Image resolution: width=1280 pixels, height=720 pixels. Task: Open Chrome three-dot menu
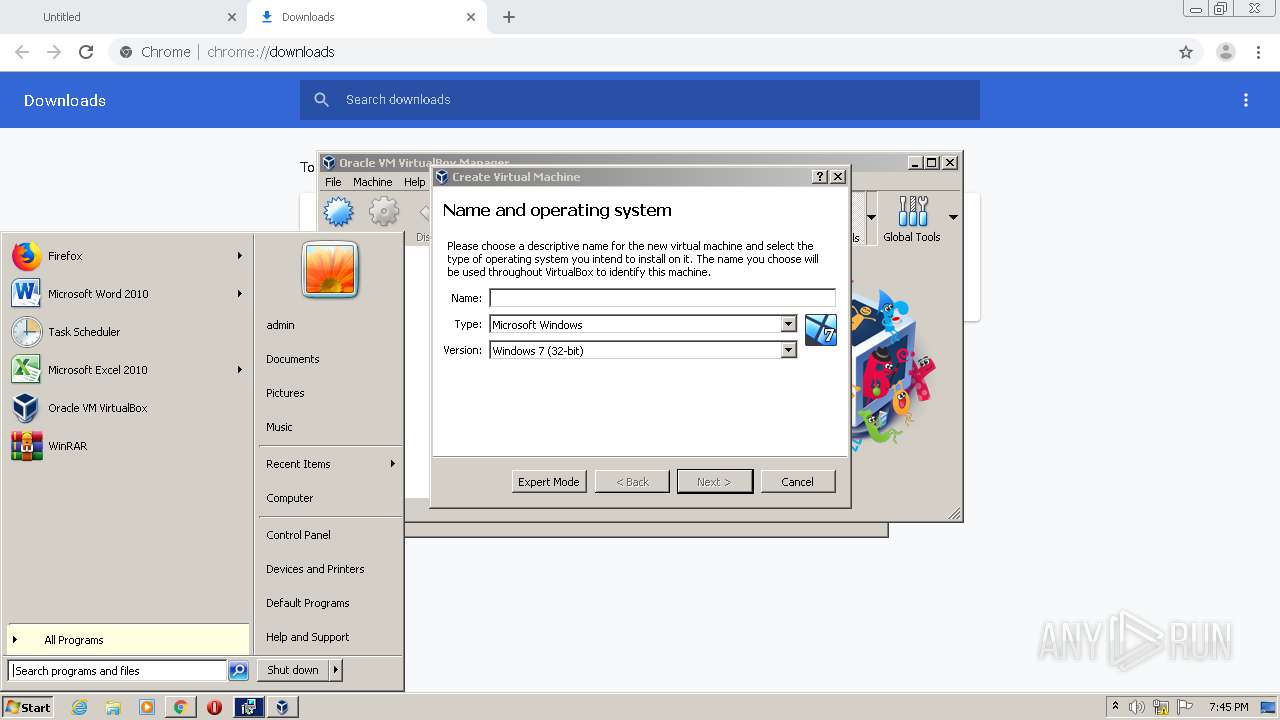click(x=1259, y=52)
